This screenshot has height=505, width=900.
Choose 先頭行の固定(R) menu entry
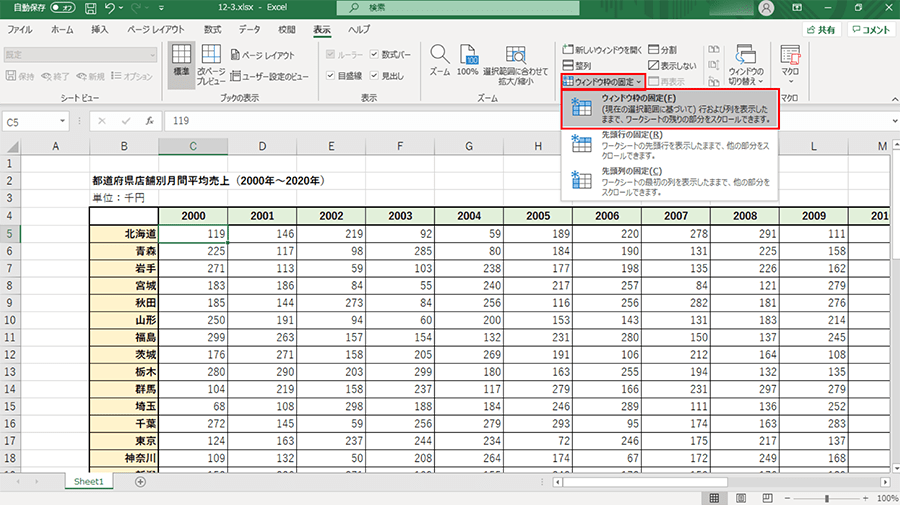tap(670, 145)
